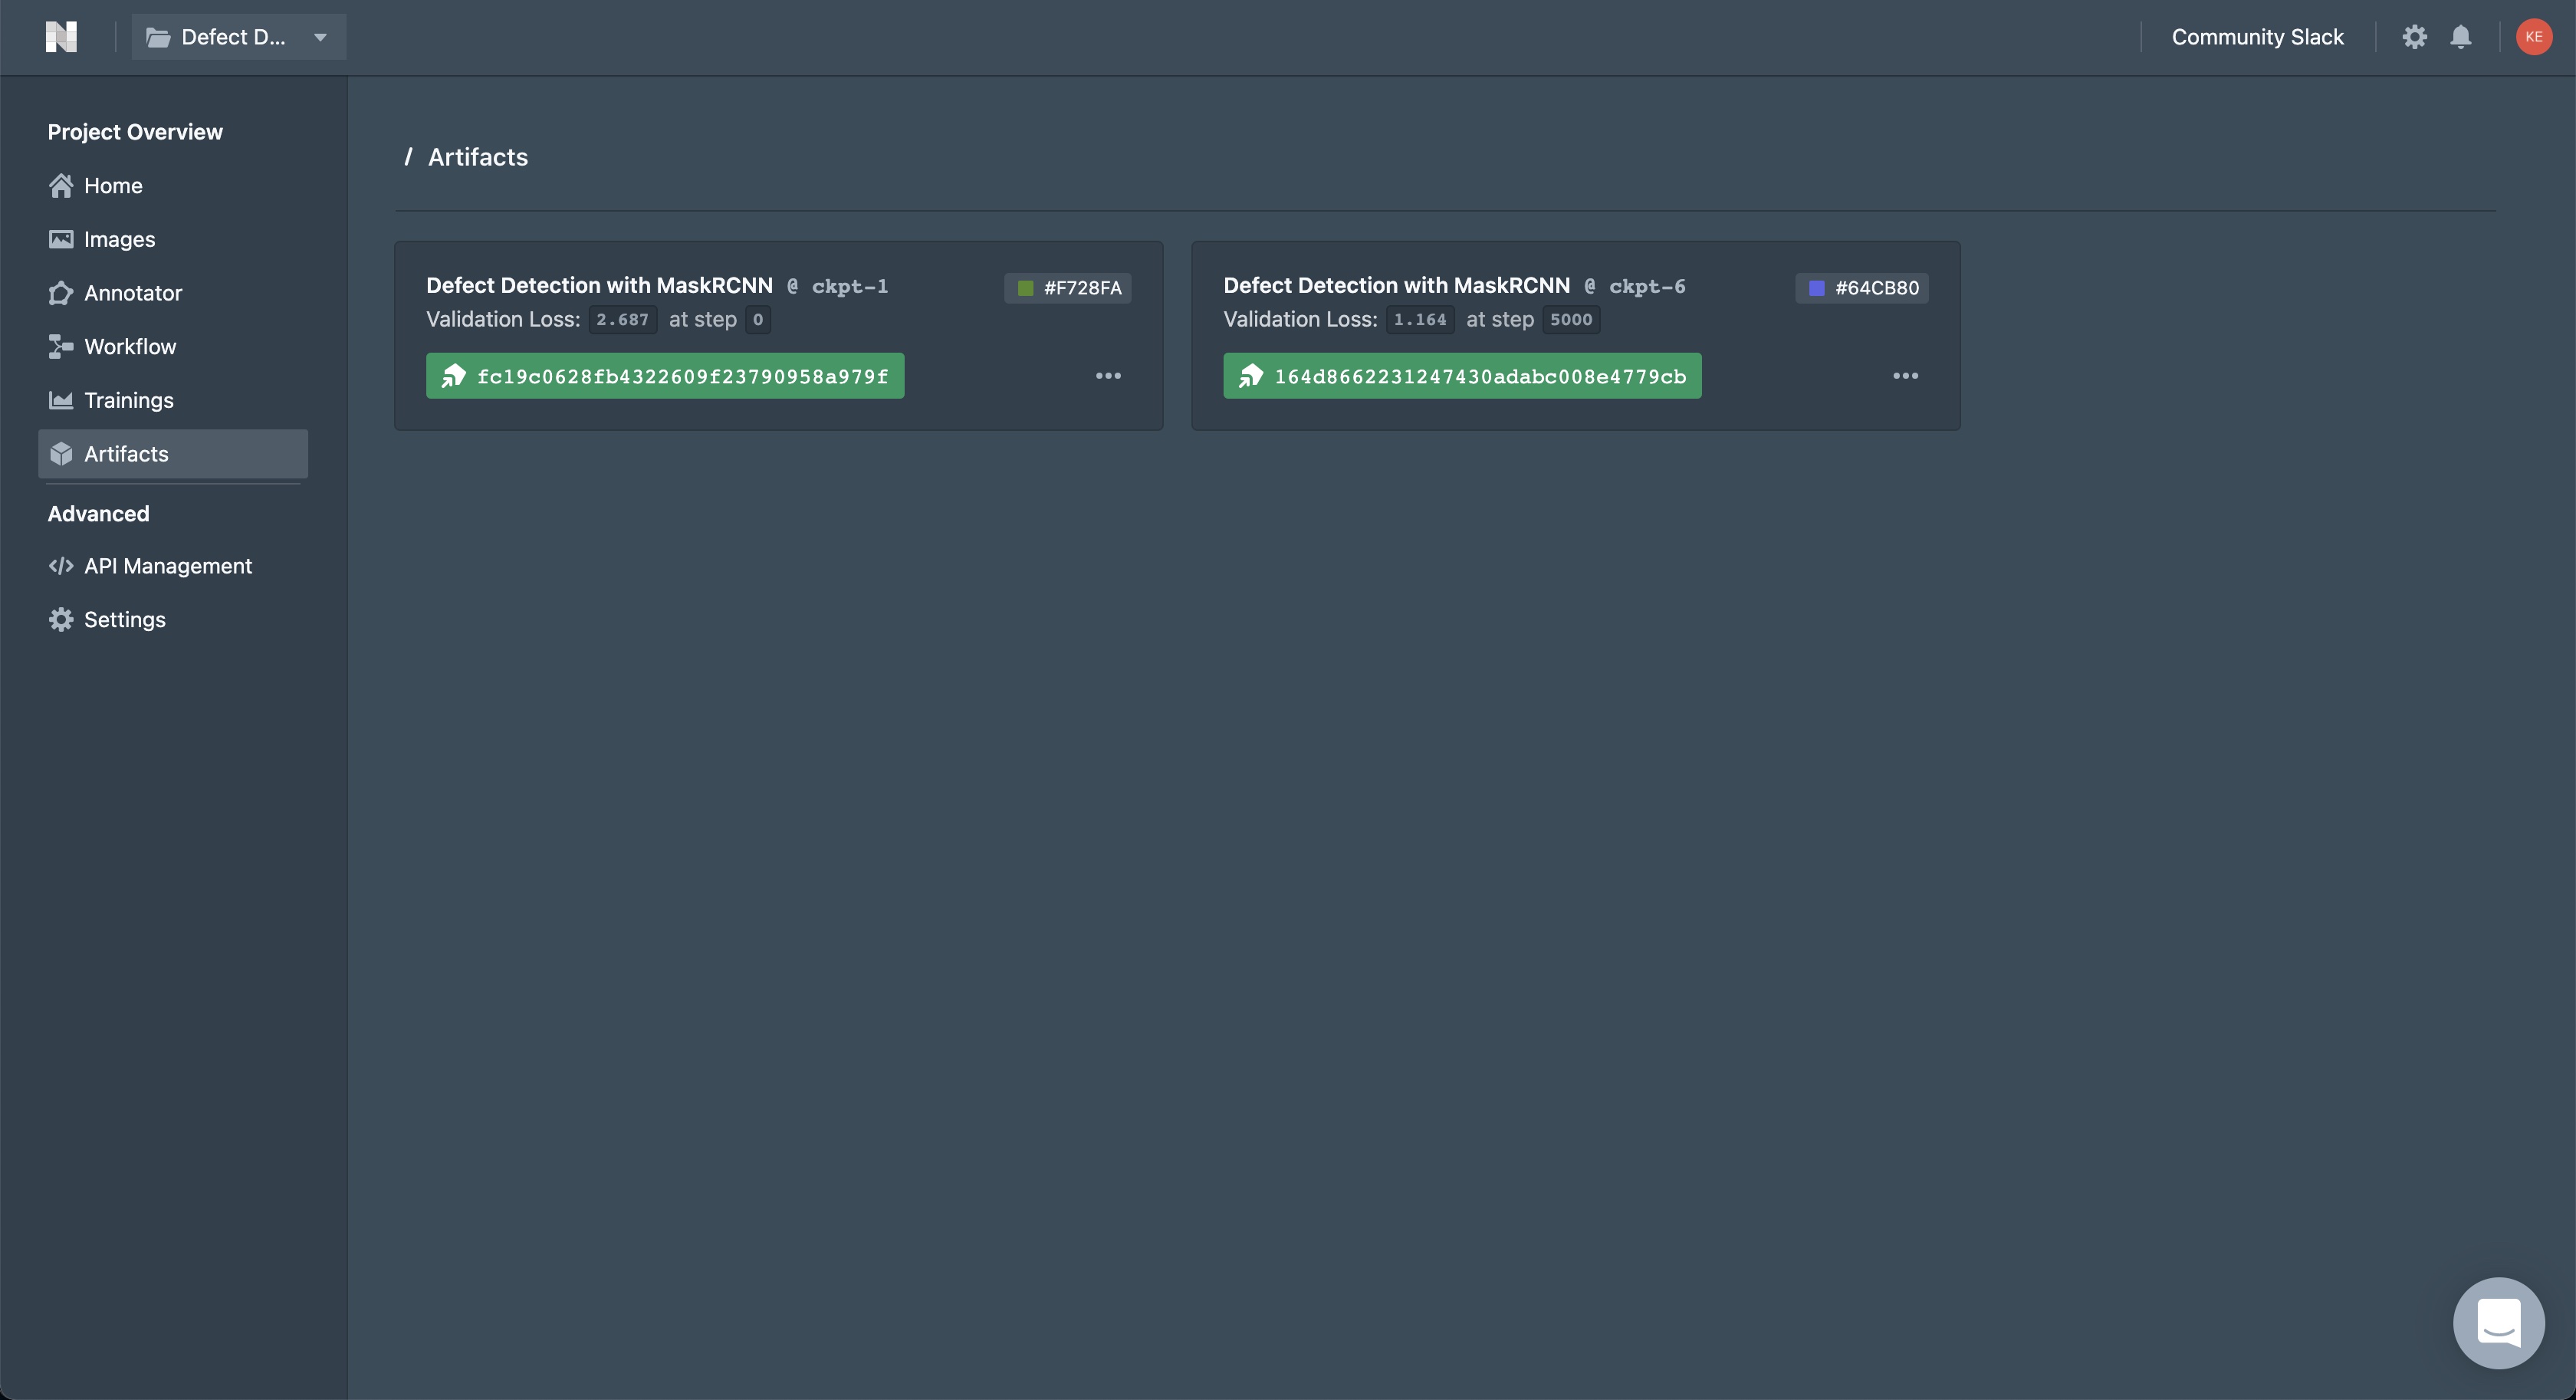Open project Settings in sidebar

[124, 620]
